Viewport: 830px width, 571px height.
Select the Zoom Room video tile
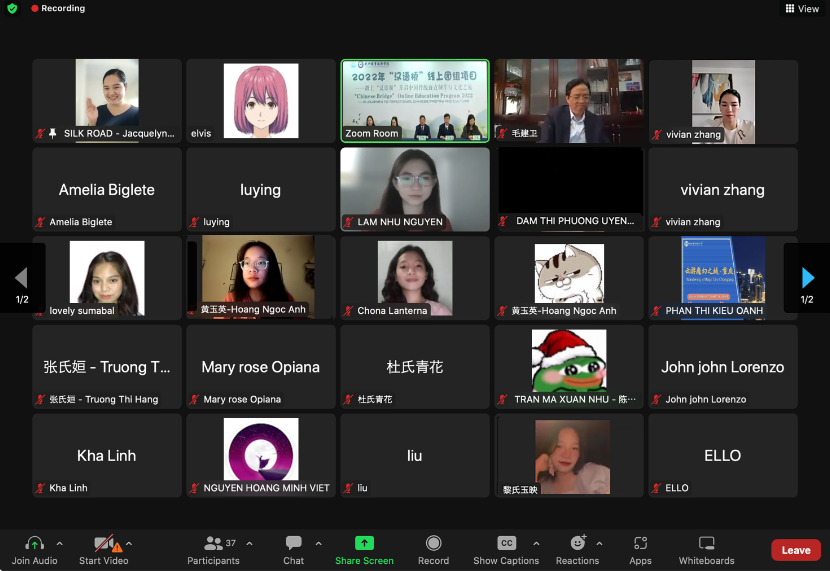tap(414, 100)
